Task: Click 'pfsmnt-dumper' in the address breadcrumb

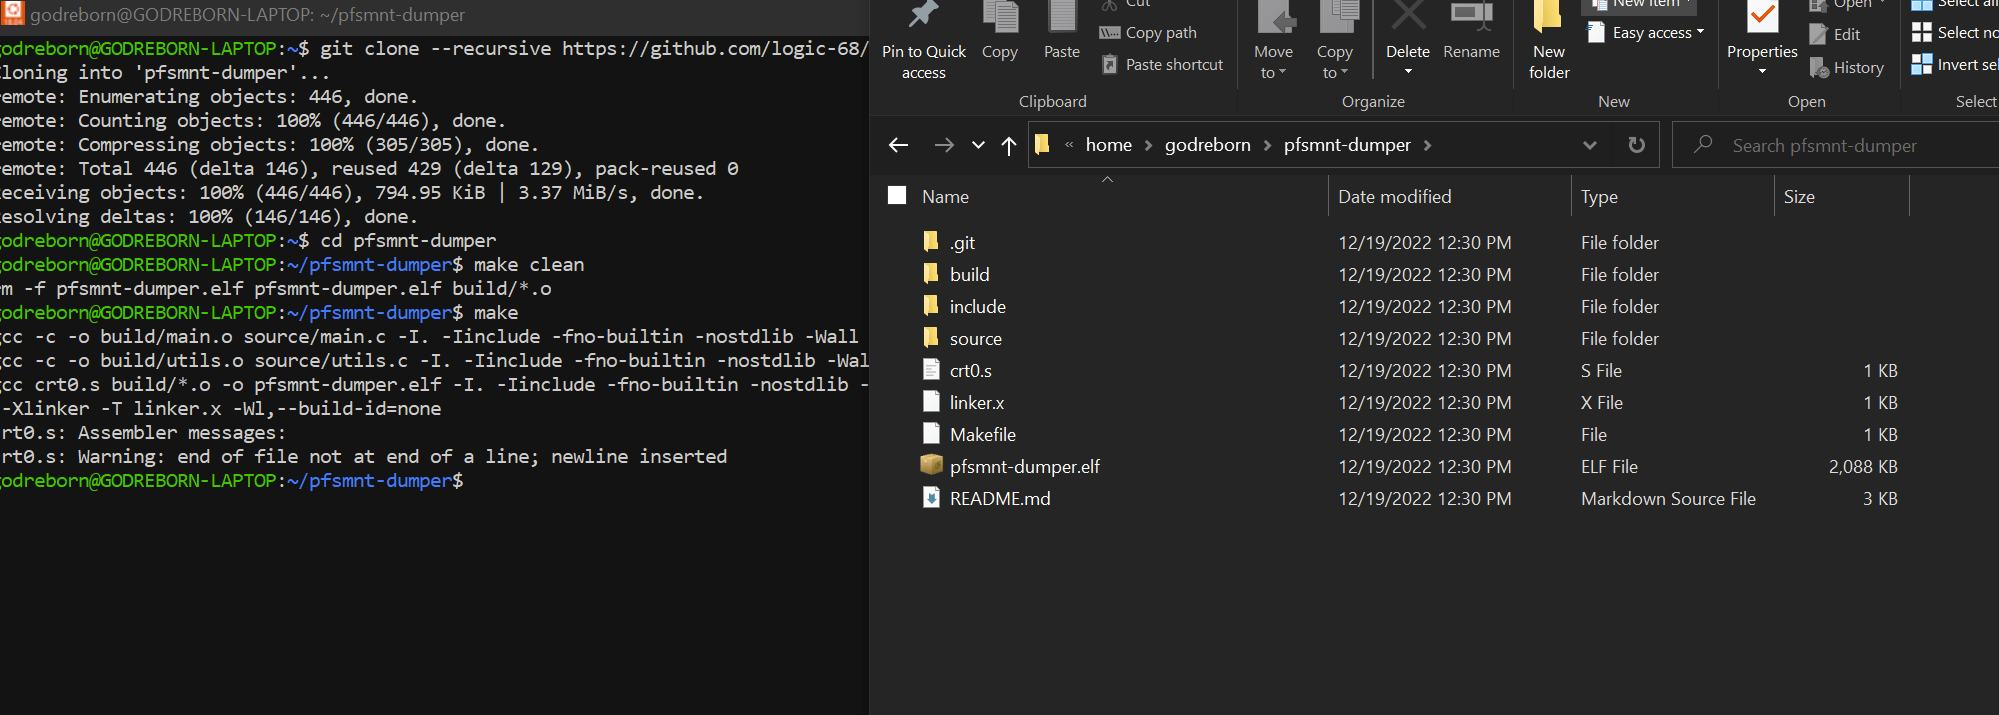Action: click(x=1347, y=145)
